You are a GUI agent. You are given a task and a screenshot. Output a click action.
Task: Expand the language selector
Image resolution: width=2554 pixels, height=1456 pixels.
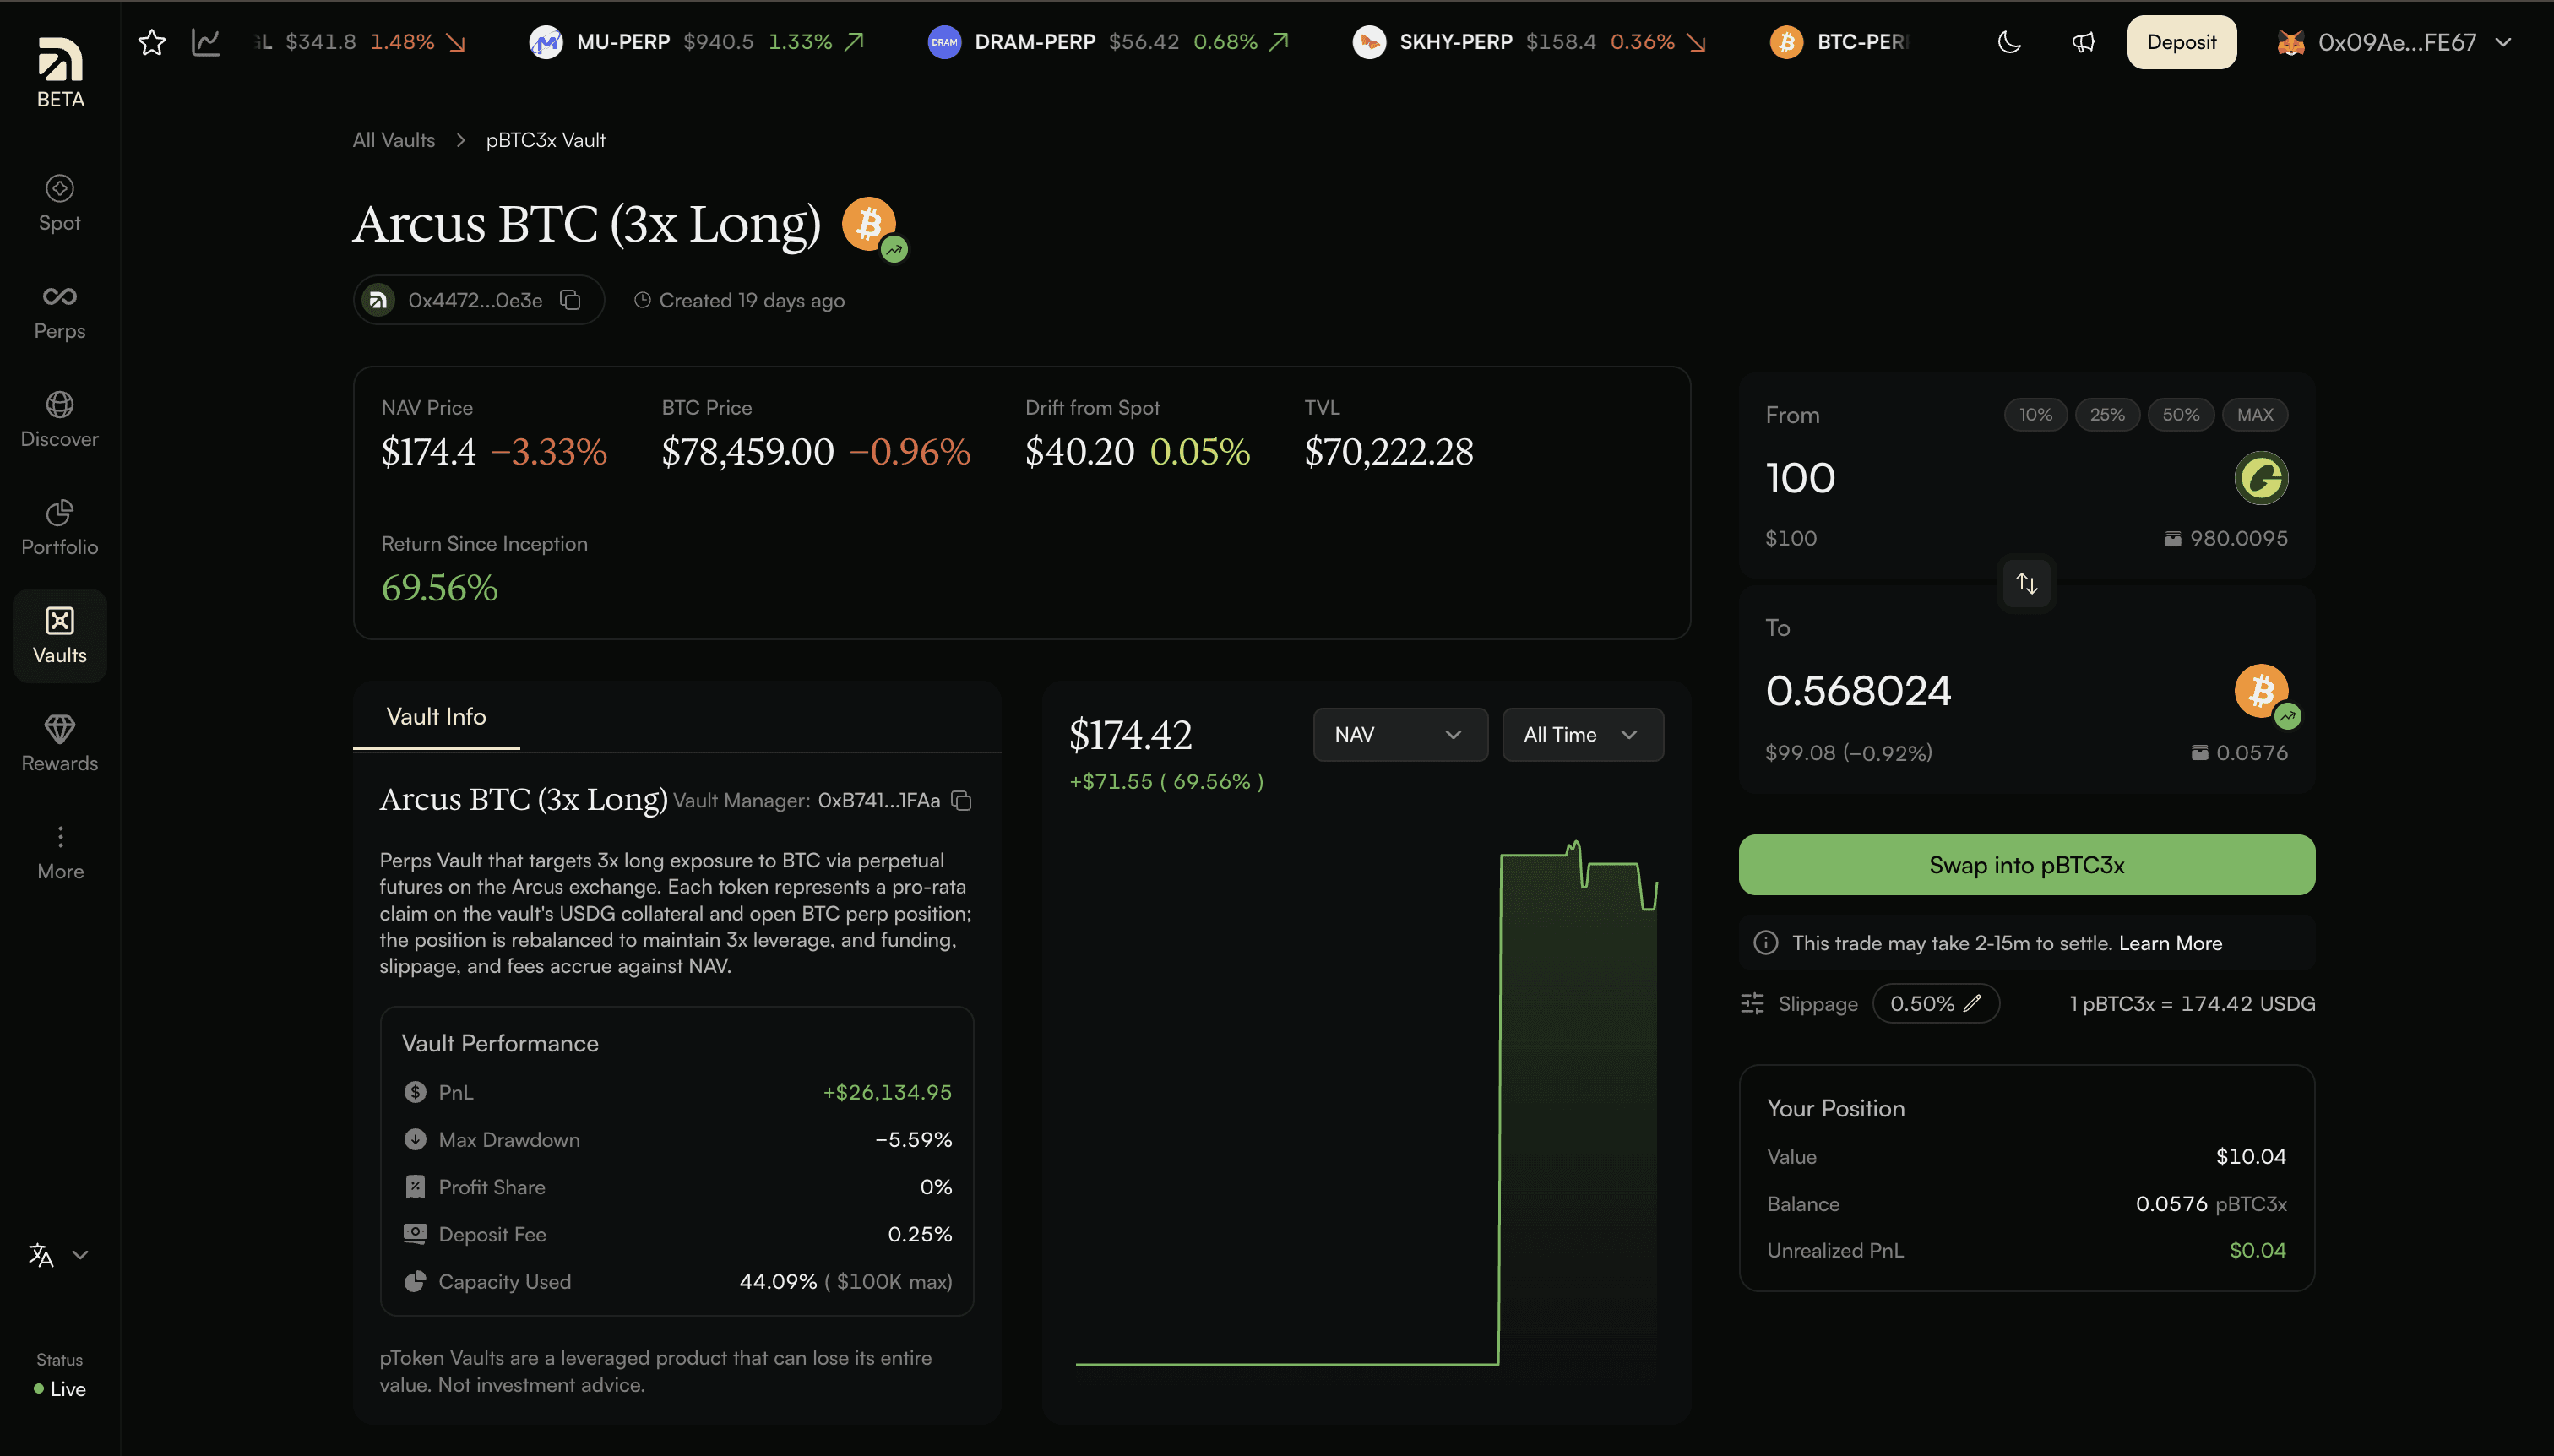click(59, 1254)
